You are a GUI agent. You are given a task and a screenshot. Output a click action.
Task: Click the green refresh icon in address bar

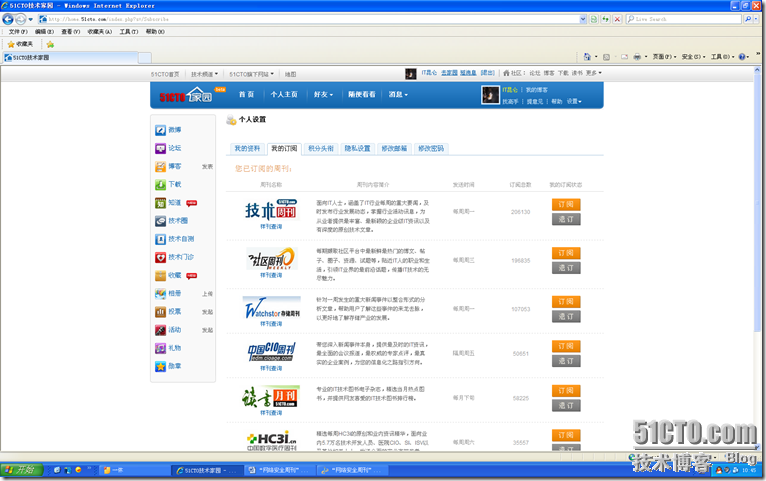605,19
